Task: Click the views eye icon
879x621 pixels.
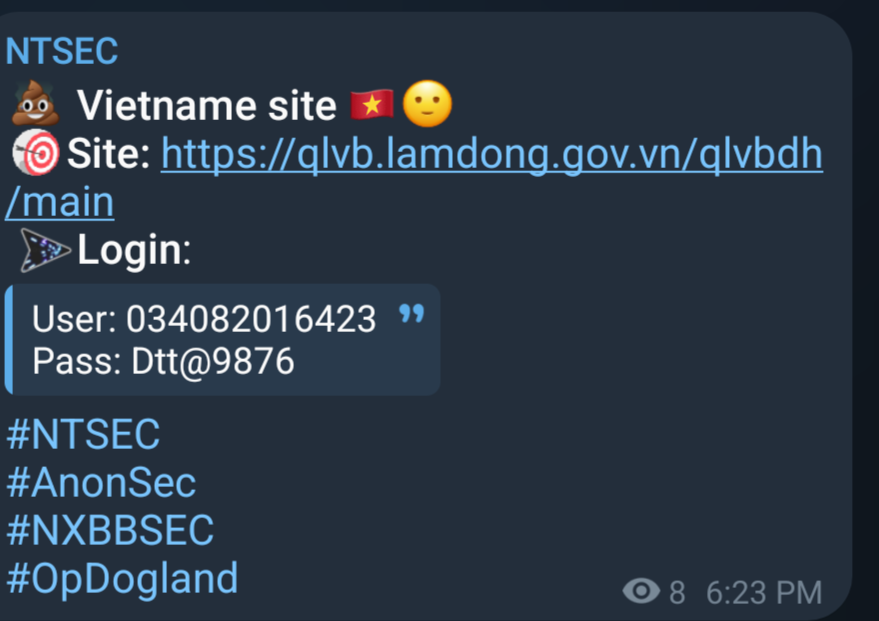Action: click(641, 591)
